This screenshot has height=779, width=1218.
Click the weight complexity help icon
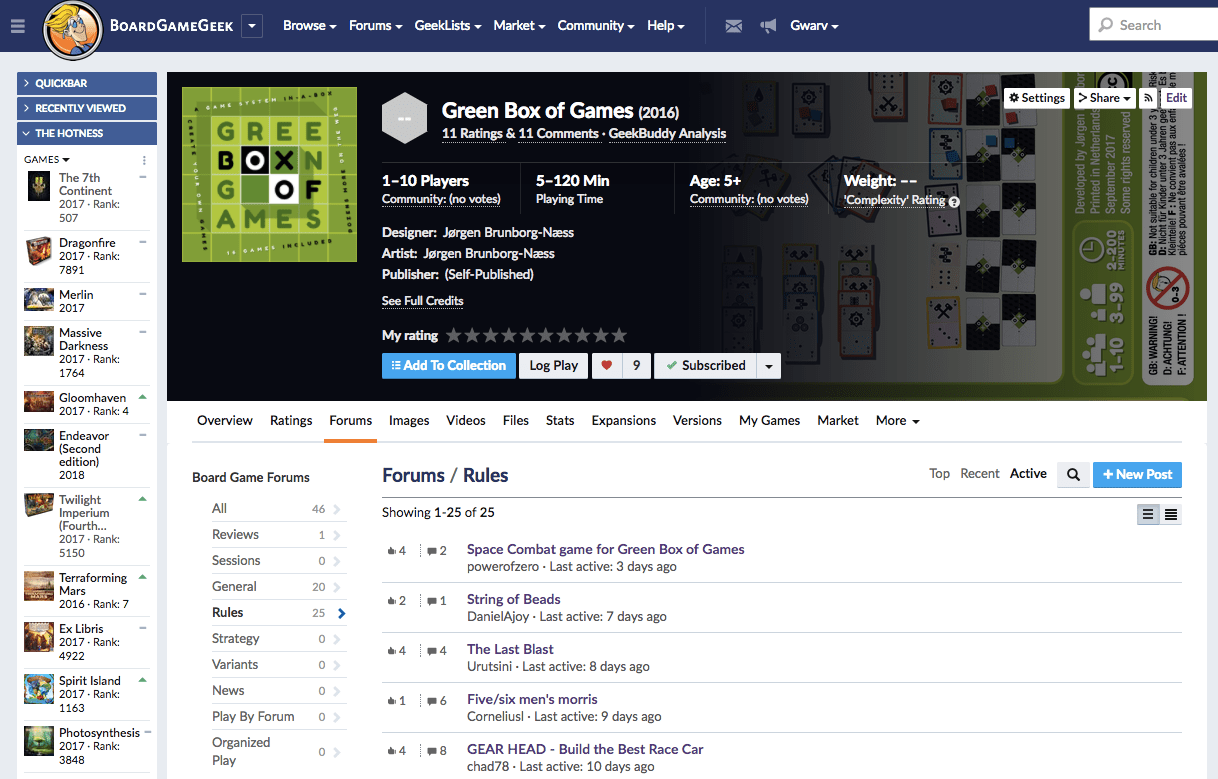tap(954, 201)
